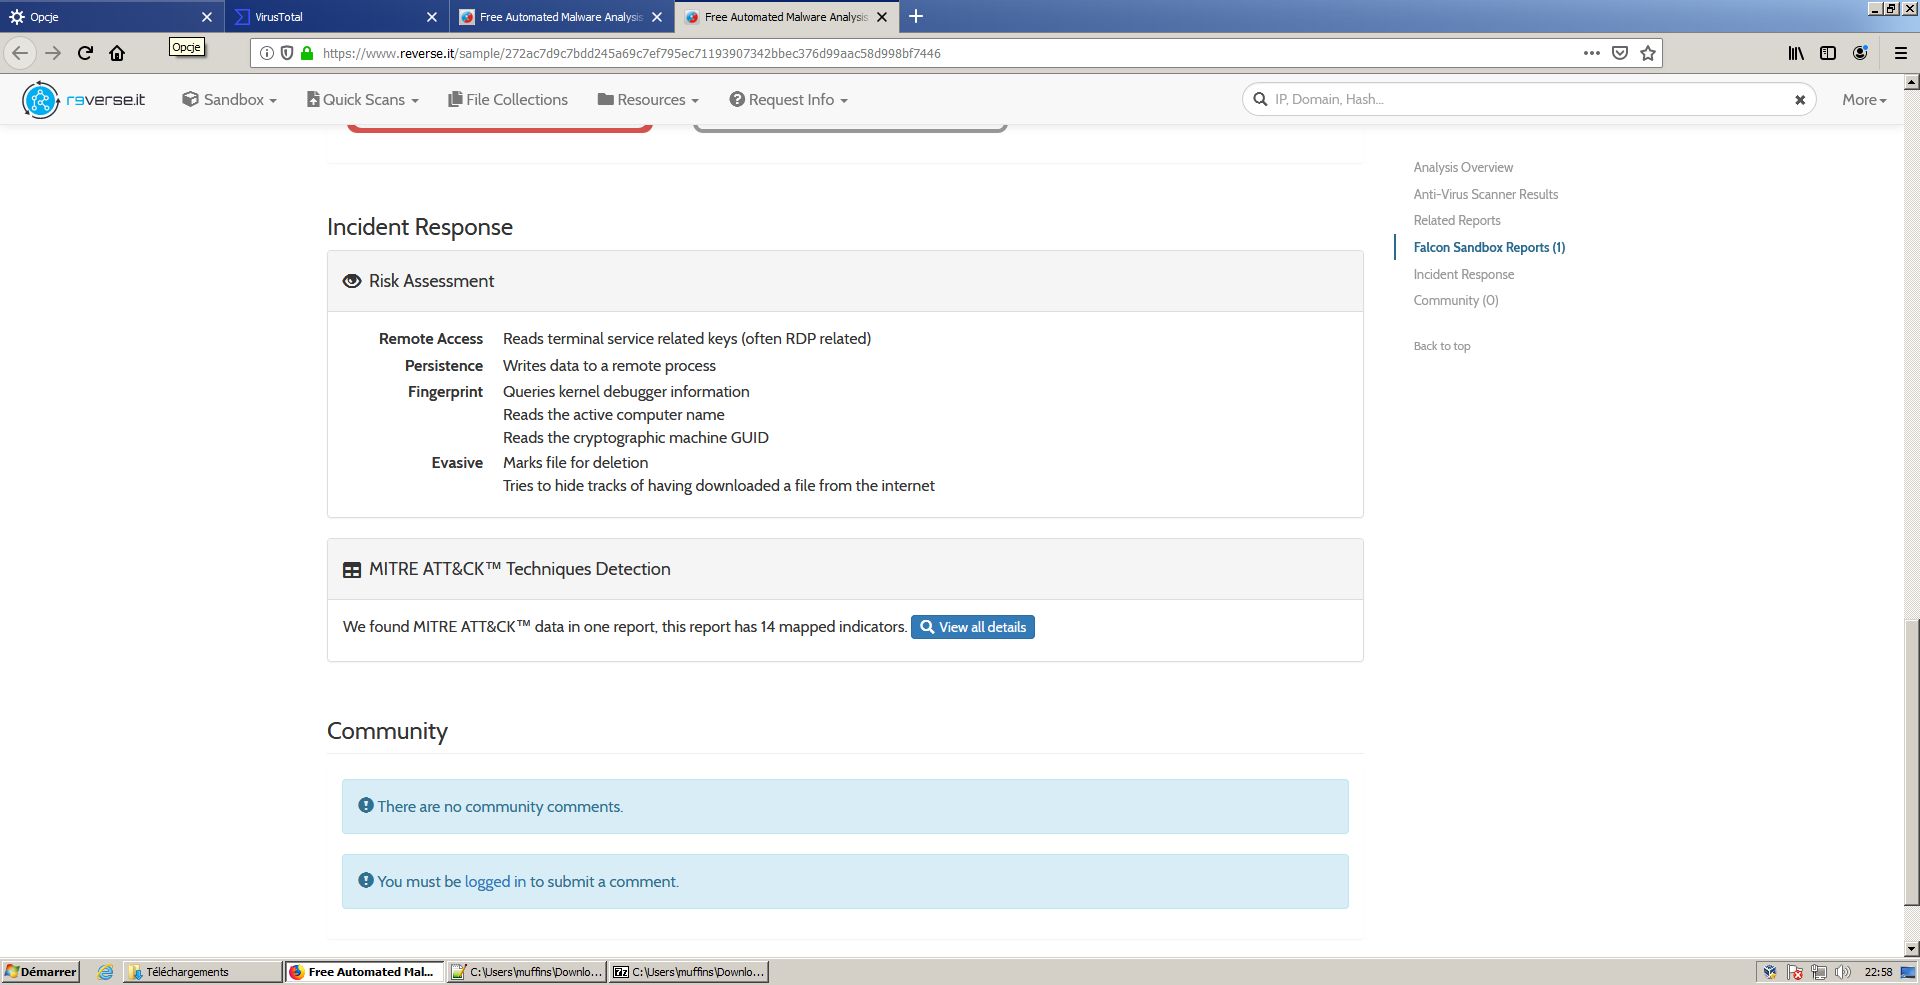Screen dimensions: 1920x985
Task: Jump to Incident Response in sidebar
Action: (x=1464, y=274)
